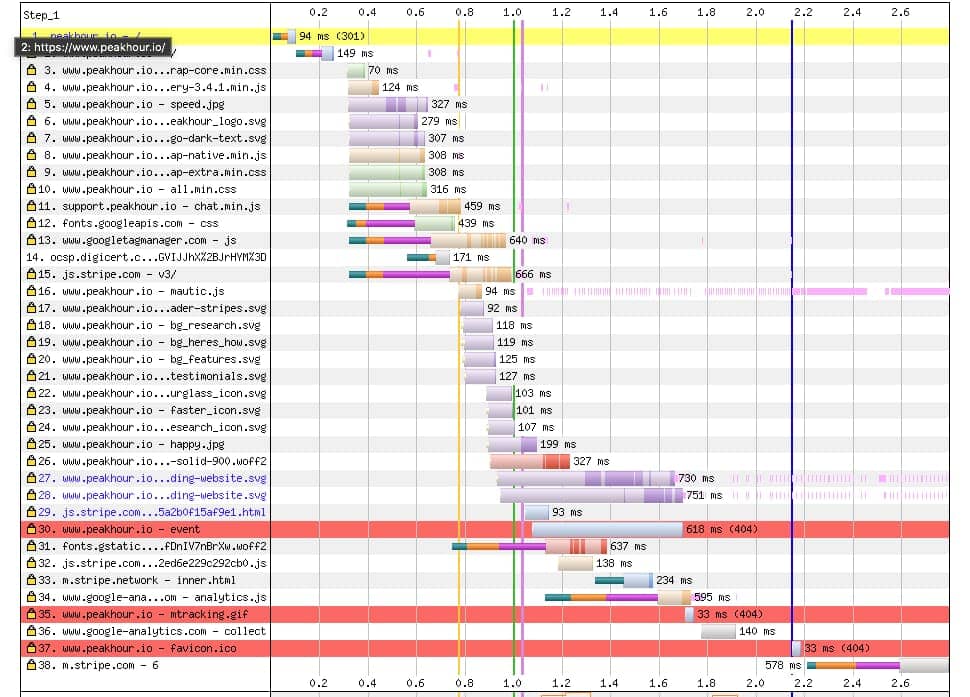Click the lock icon beside fonts.googleapis.com css row
The width and height of the screenshot is (970, 697).
tap(32, 223)
